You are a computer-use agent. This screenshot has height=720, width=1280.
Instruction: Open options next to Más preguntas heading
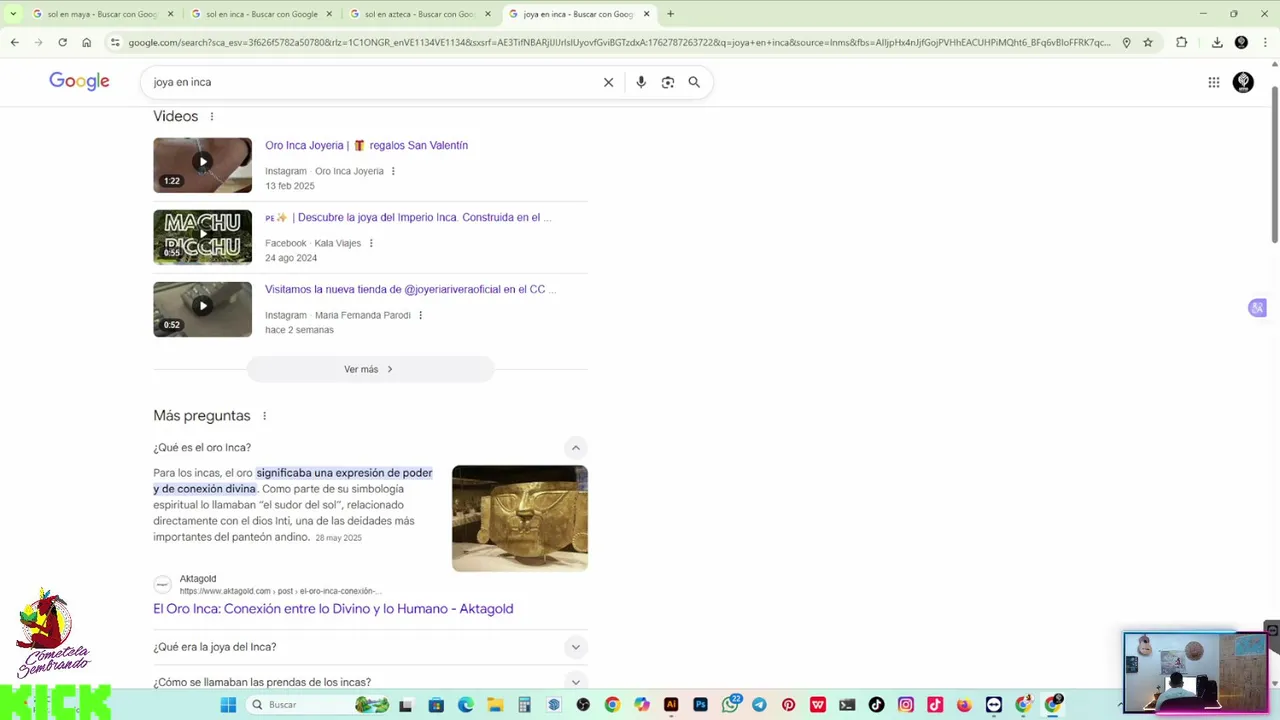click(x=264, y=416)
